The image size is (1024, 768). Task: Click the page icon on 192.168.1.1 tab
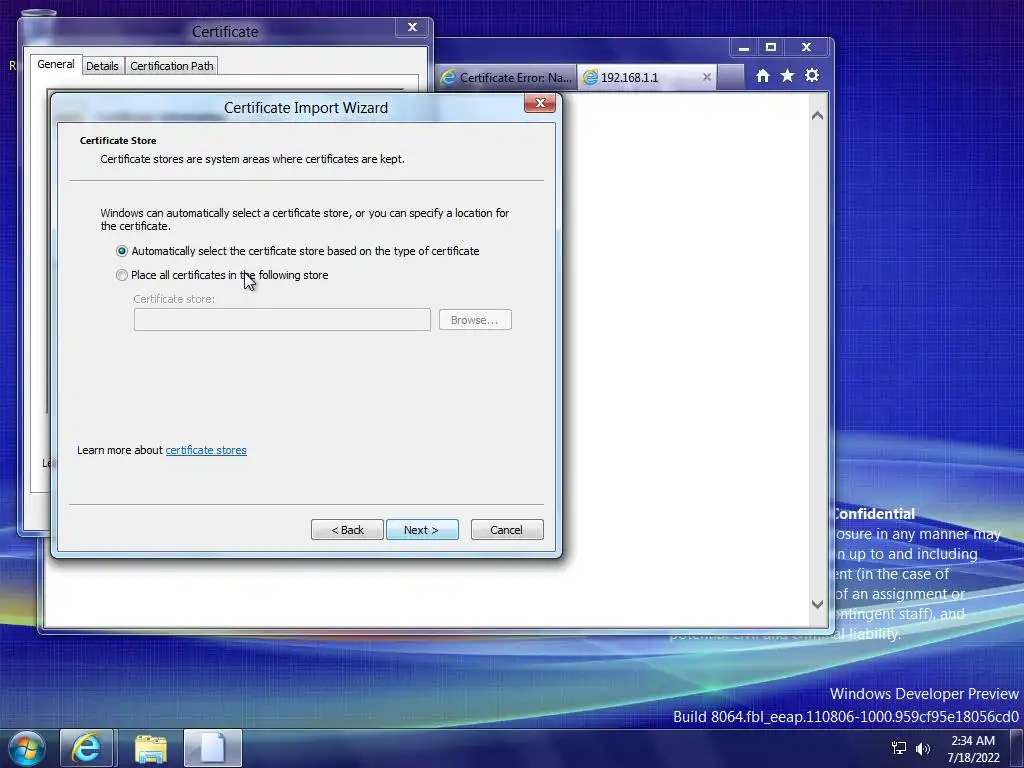(x=590, y=77)
